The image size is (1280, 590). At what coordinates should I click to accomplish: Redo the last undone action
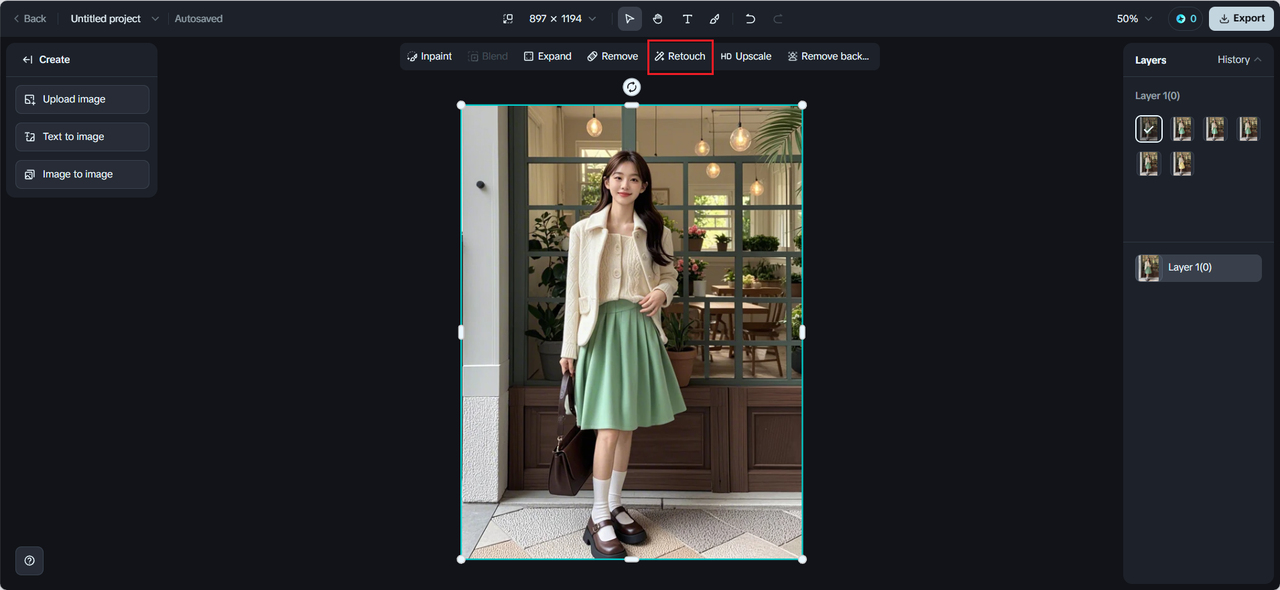click(x=778, y=19)
